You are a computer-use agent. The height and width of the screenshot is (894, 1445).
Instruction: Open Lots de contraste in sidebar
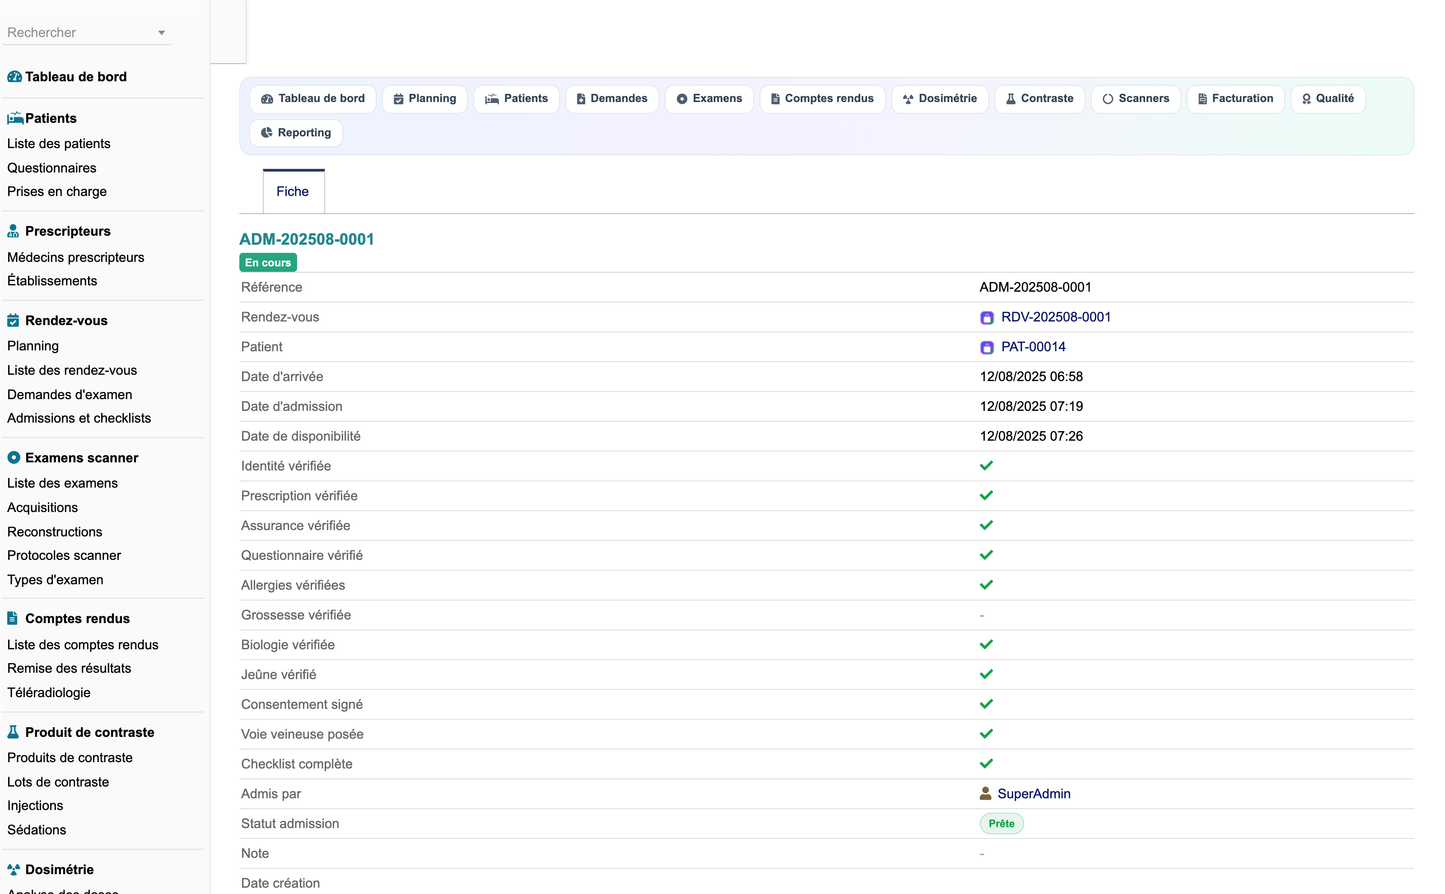[x=58, y=782]
